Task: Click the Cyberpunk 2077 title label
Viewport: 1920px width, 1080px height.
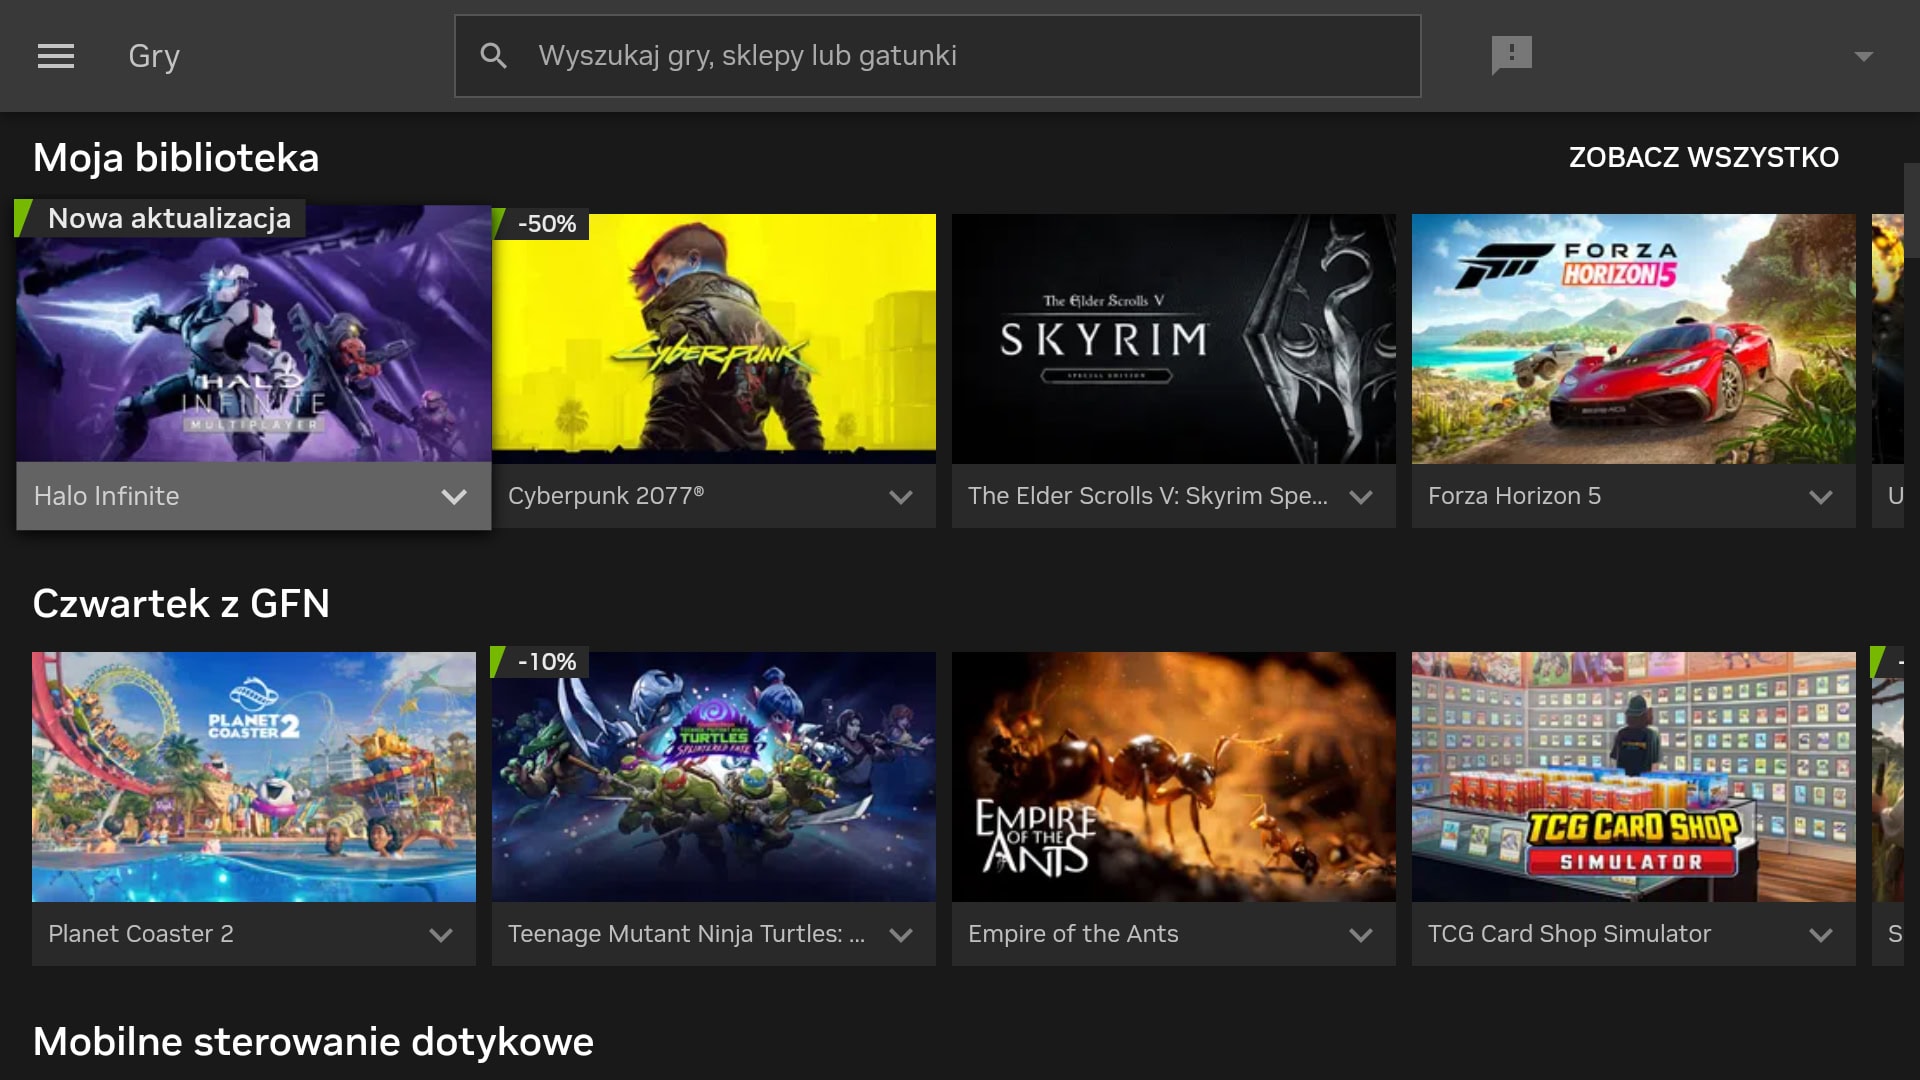Action: [x=606, y=496]
